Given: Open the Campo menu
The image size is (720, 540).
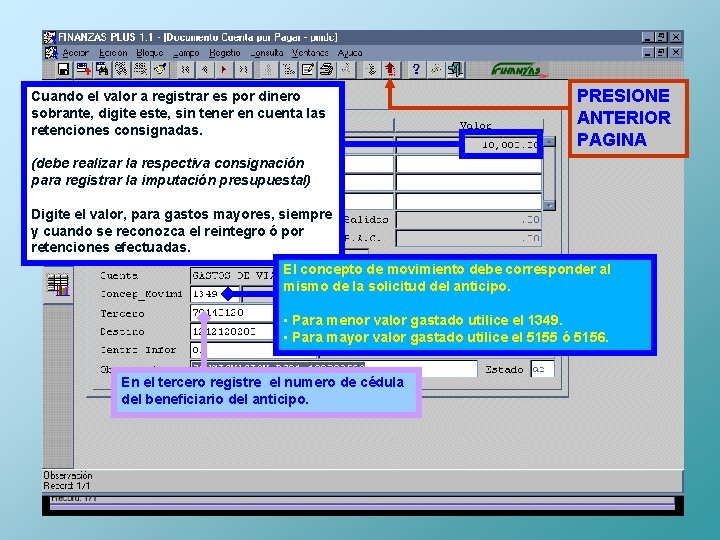Looking at the screenshot, I should 186,53.
